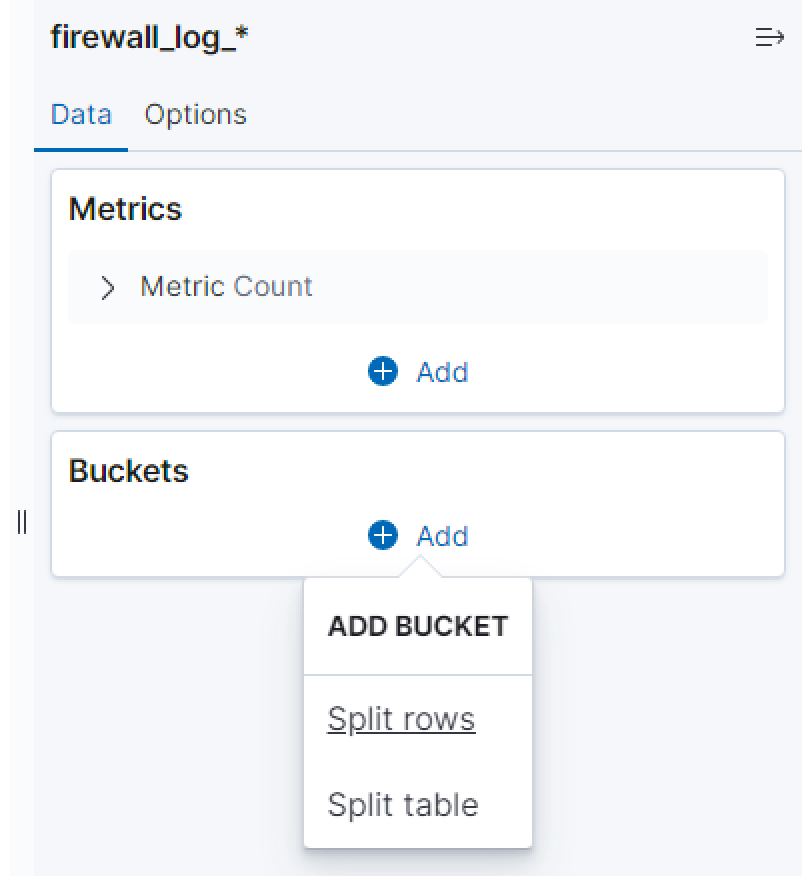The width and height of the screenshot is (802, 876).
Task: Click the plus icon in the Metrics panel
Action: [383, 372]
